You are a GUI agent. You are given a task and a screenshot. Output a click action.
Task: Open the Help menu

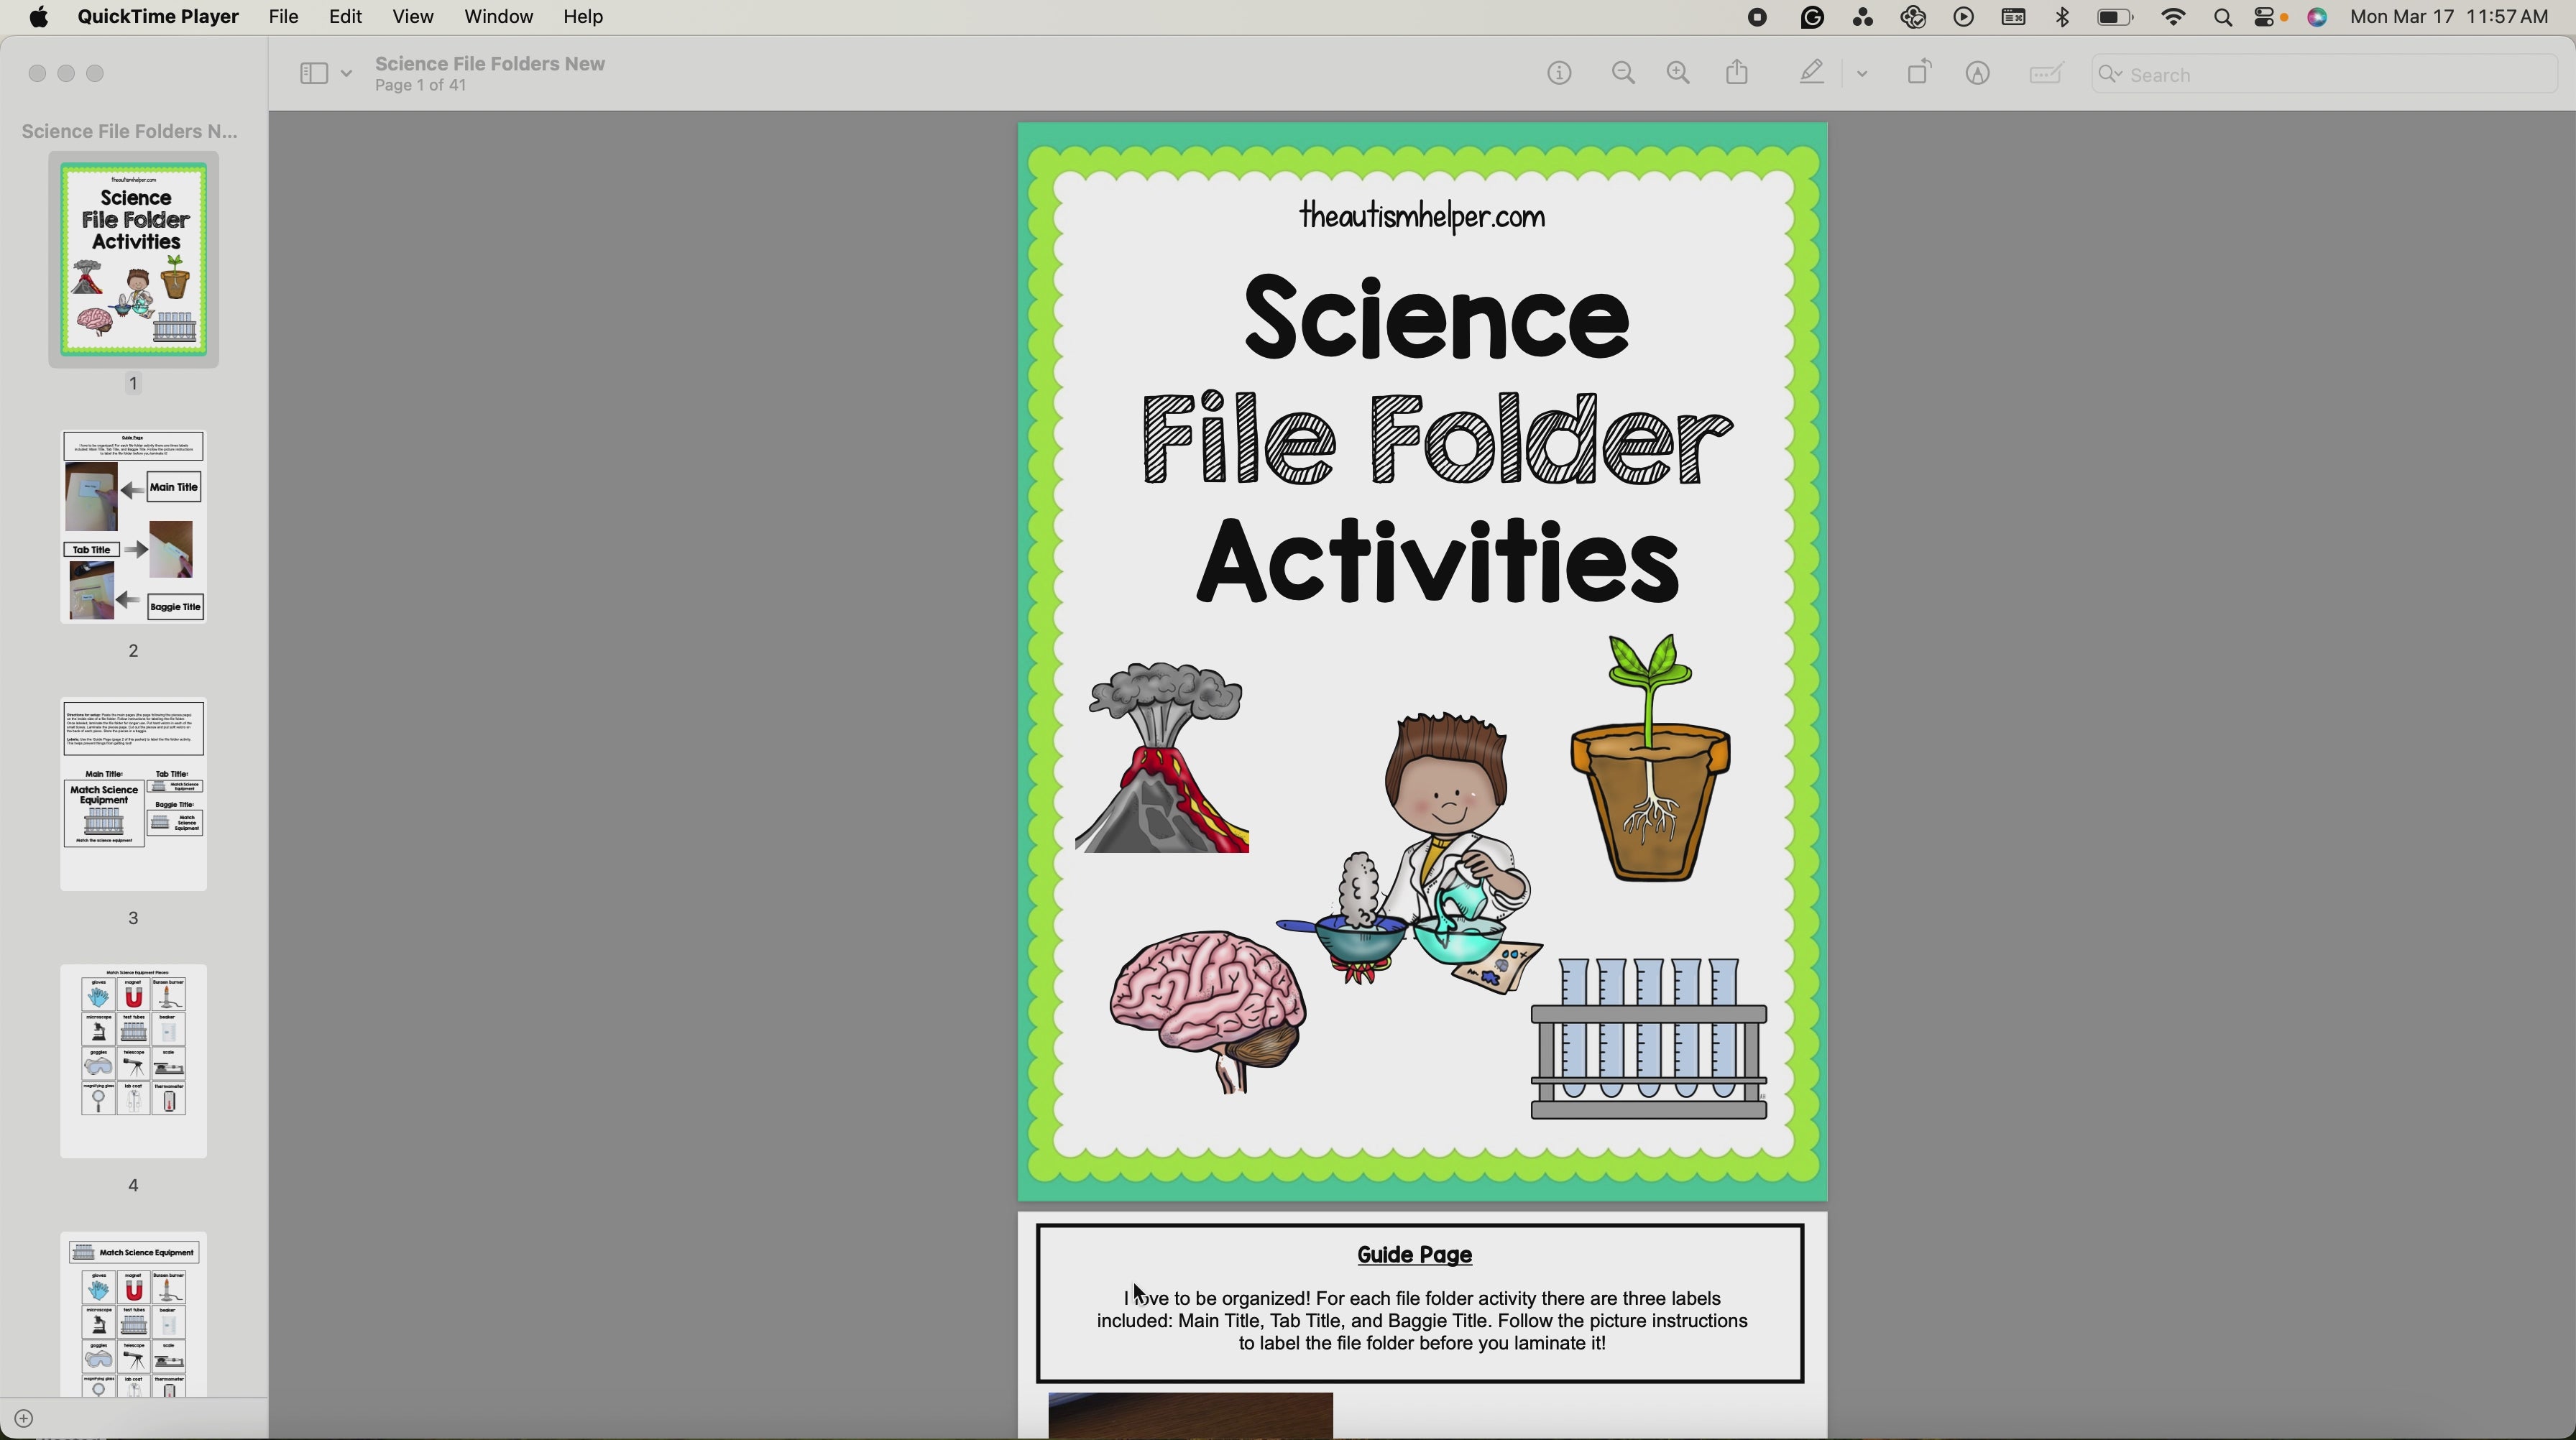click(x=582, y=16)
